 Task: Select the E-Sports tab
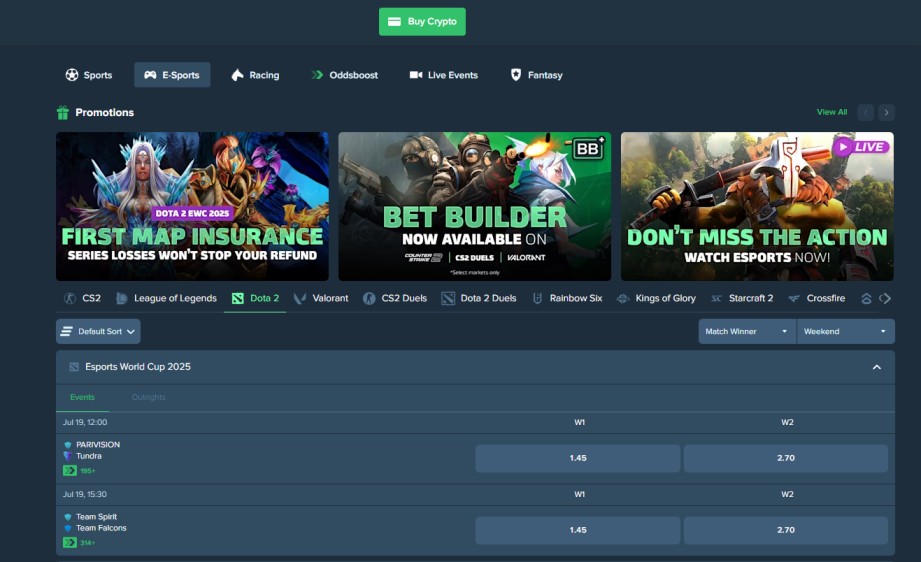tap(172, 75)
